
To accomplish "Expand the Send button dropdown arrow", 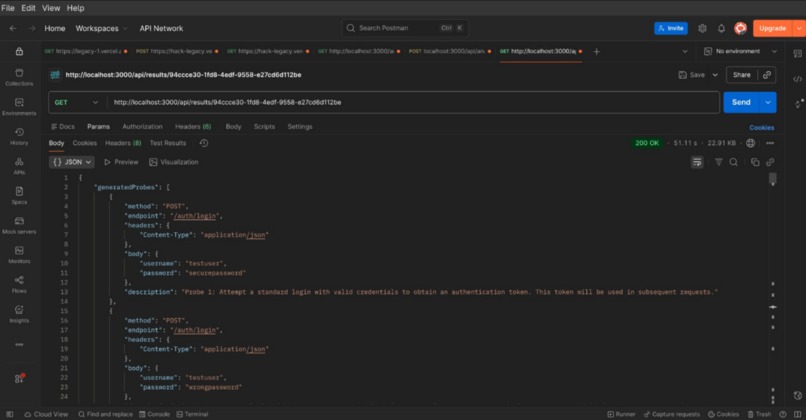I will click(767, 102).
